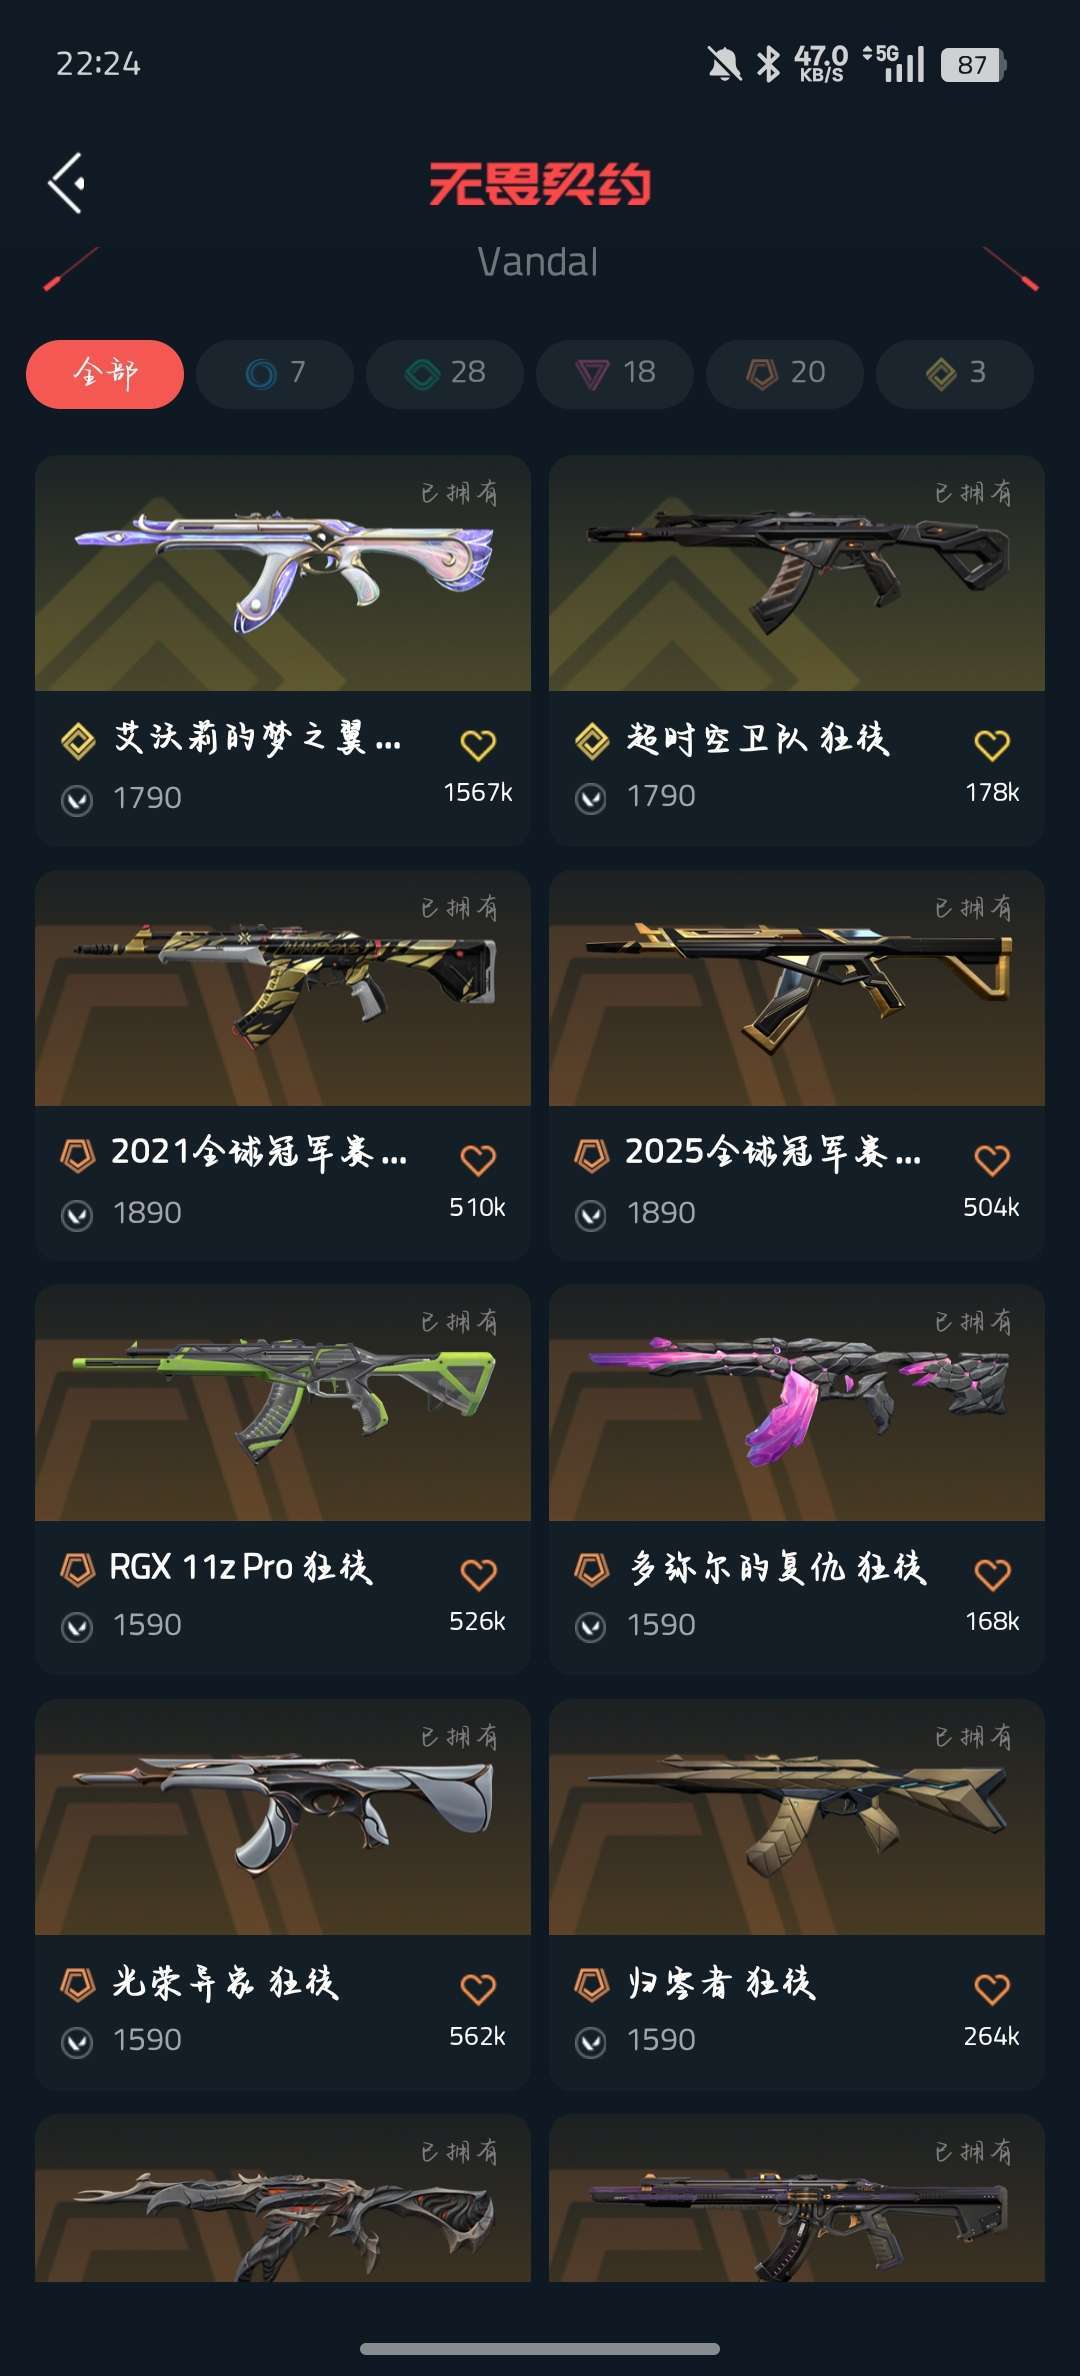Tap heart icon on 归客者狂徒
This screenshot has height=2376, width=1080.
coord(992,1989)
